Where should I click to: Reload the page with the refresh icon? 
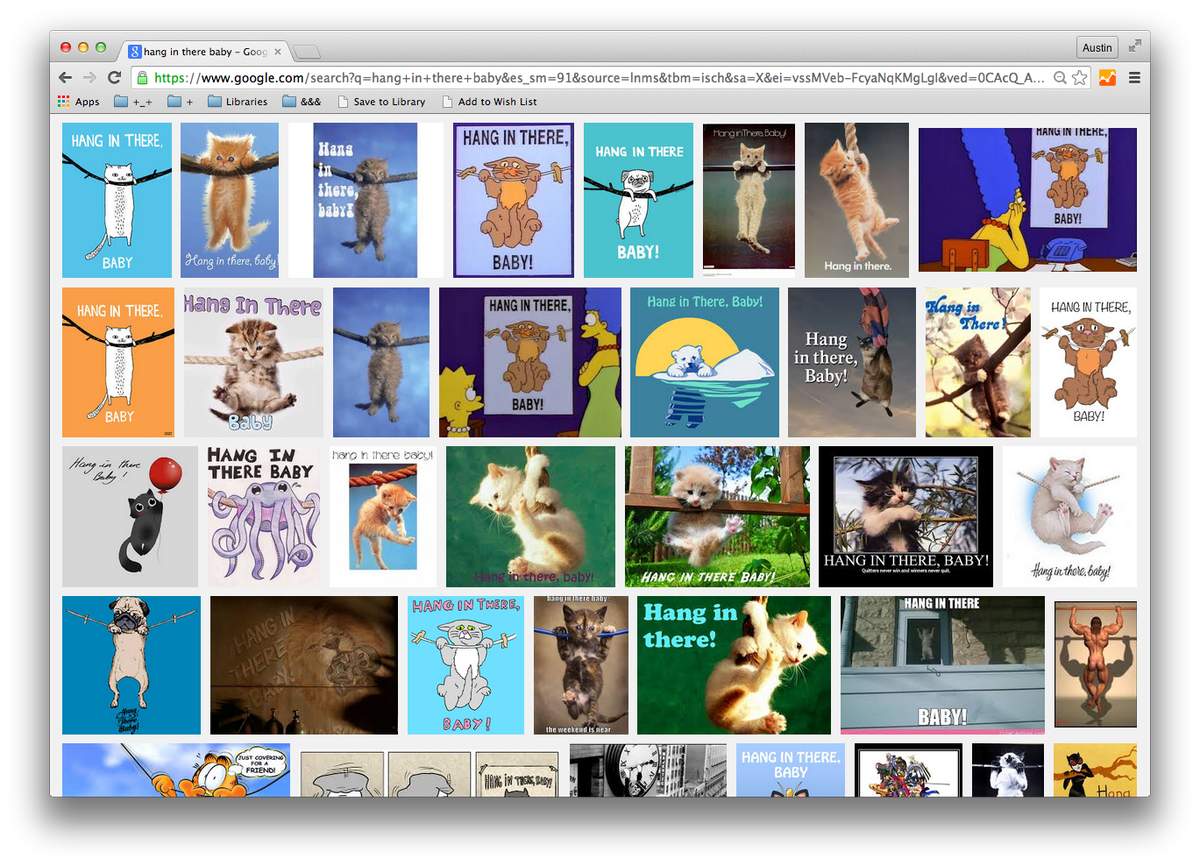click(x=114, y=77)
